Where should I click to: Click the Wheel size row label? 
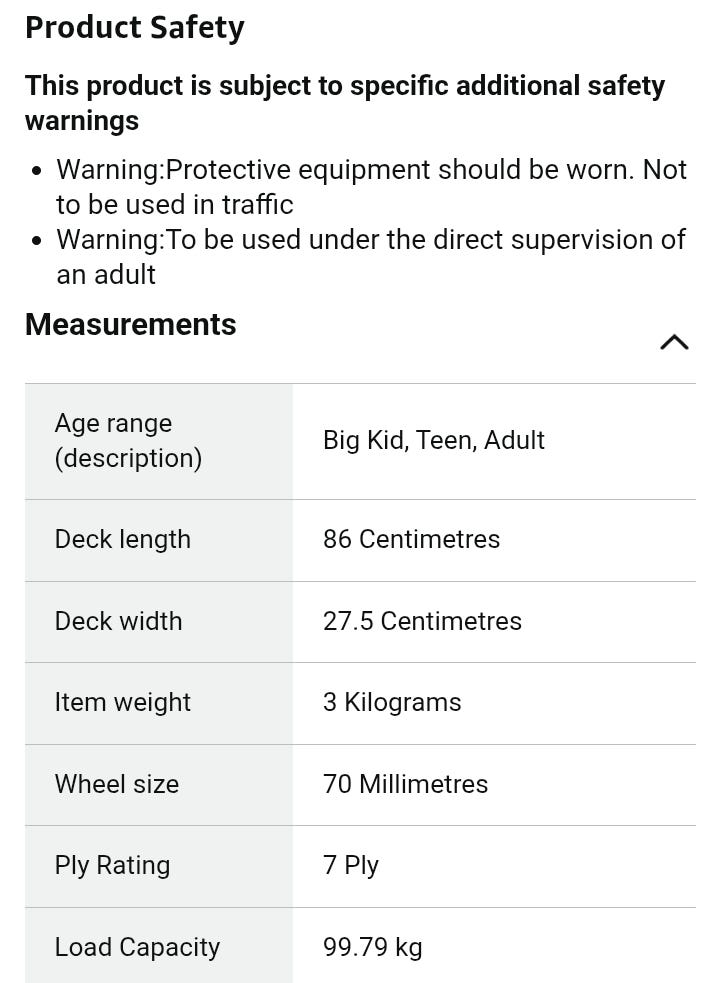pyautogui.click(x=116, y=784)
